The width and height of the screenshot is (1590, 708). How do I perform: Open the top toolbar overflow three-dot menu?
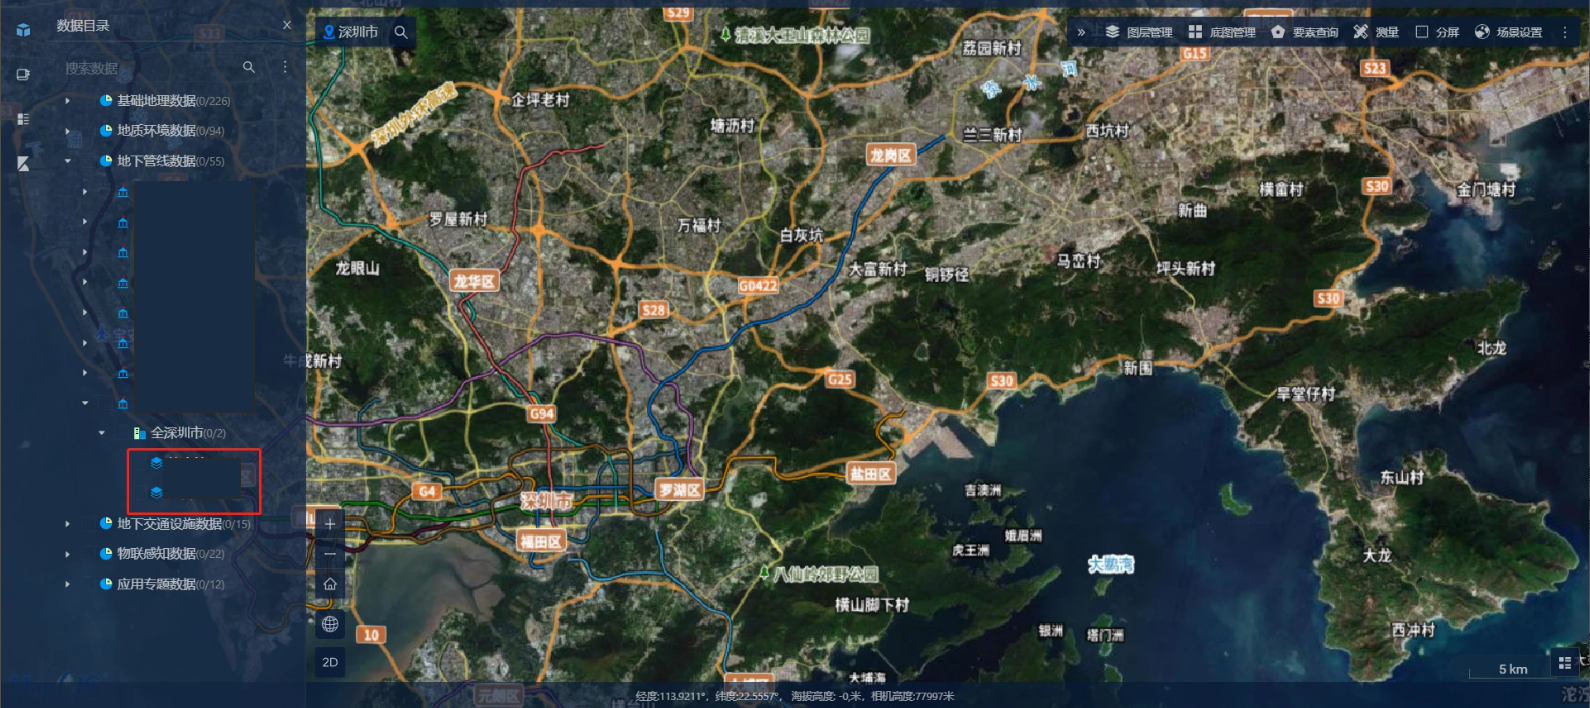point(1565,32)
